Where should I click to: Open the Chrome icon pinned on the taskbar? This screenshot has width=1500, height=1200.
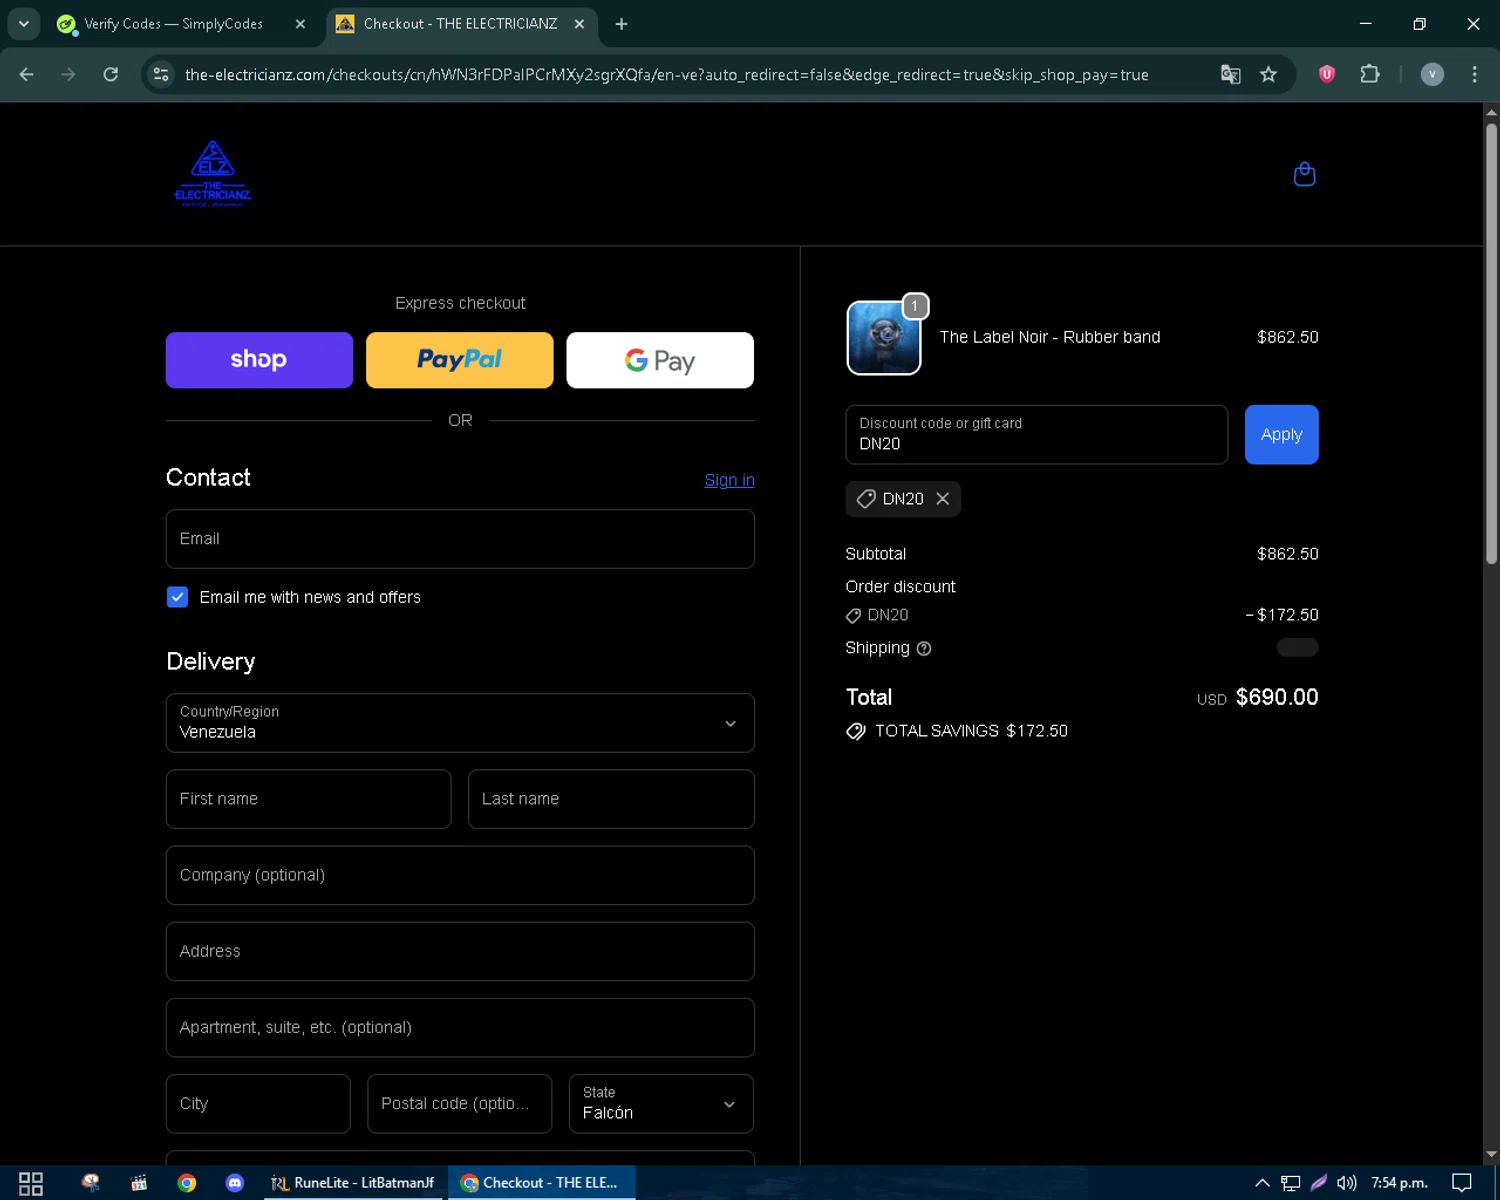coord(187,1183)
